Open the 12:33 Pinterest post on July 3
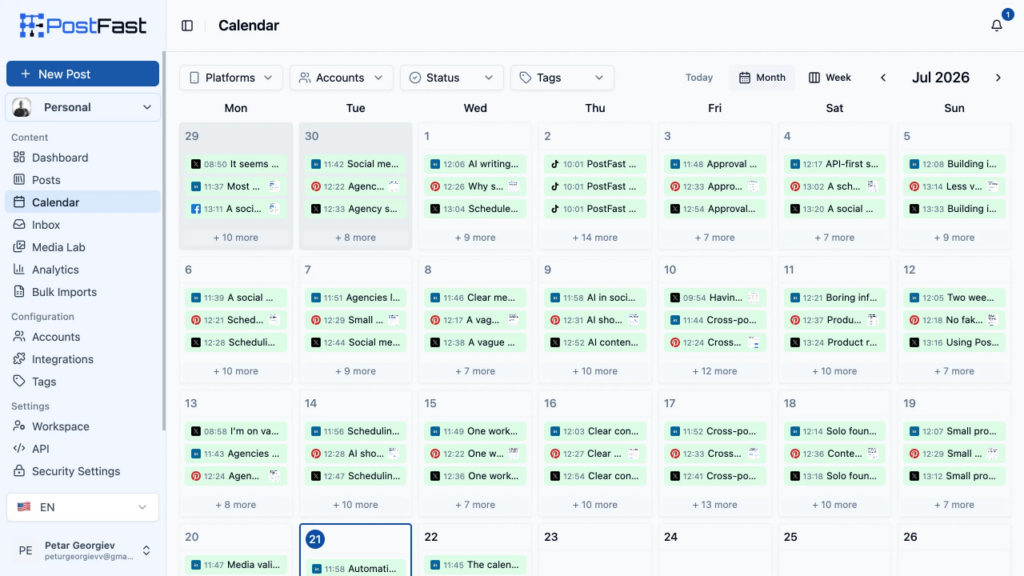 click(714, 186)
